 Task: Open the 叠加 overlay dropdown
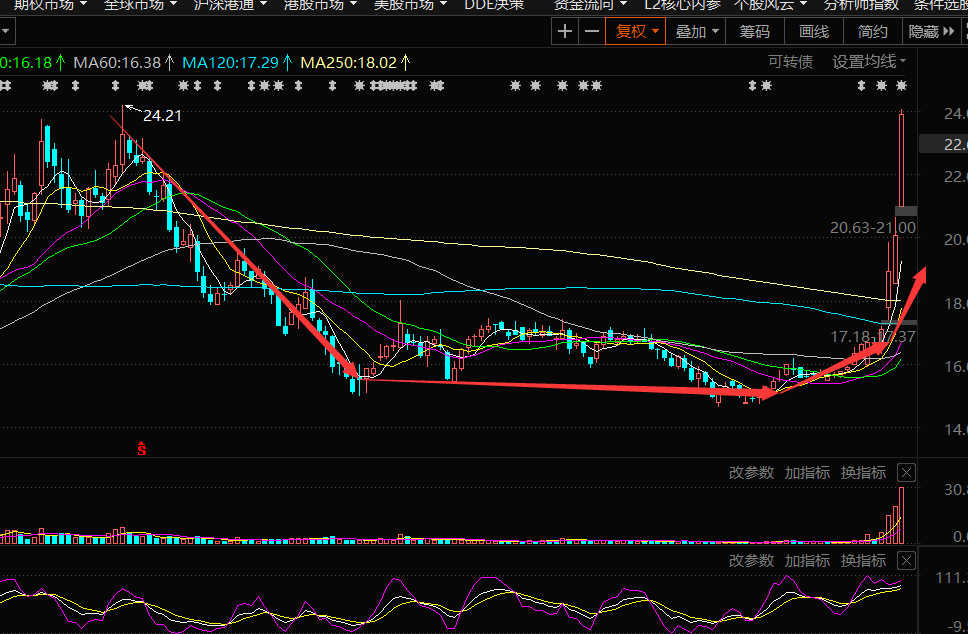696,32
